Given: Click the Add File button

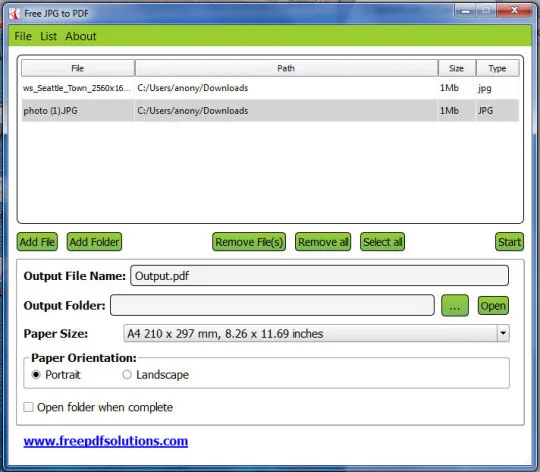Looking at the screenshot, I should [37, 242].
